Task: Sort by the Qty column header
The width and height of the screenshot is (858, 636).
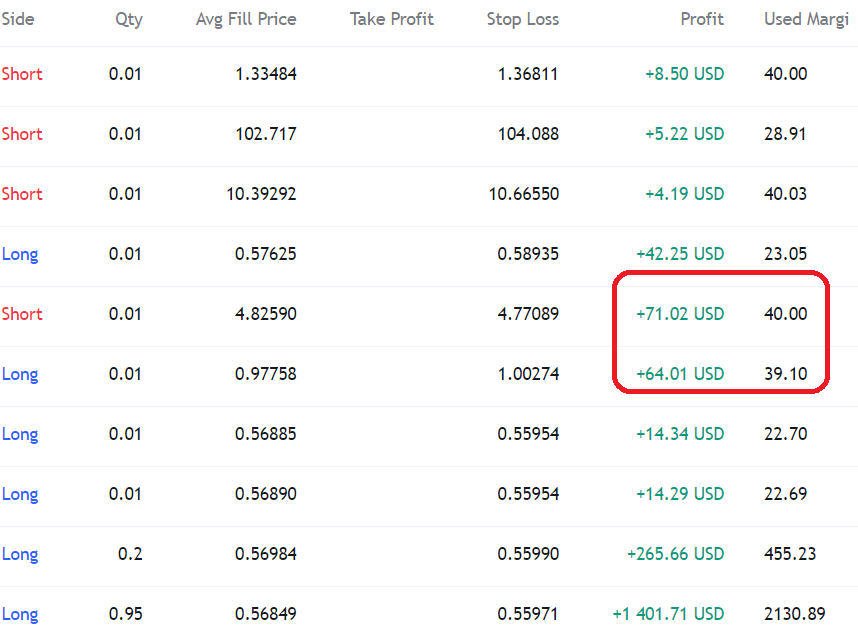Action: click(129, 20)
